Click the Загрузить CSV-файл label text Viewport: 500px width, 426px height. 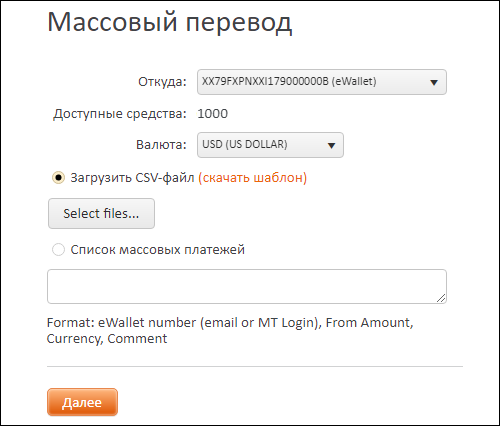pos(132,178)
